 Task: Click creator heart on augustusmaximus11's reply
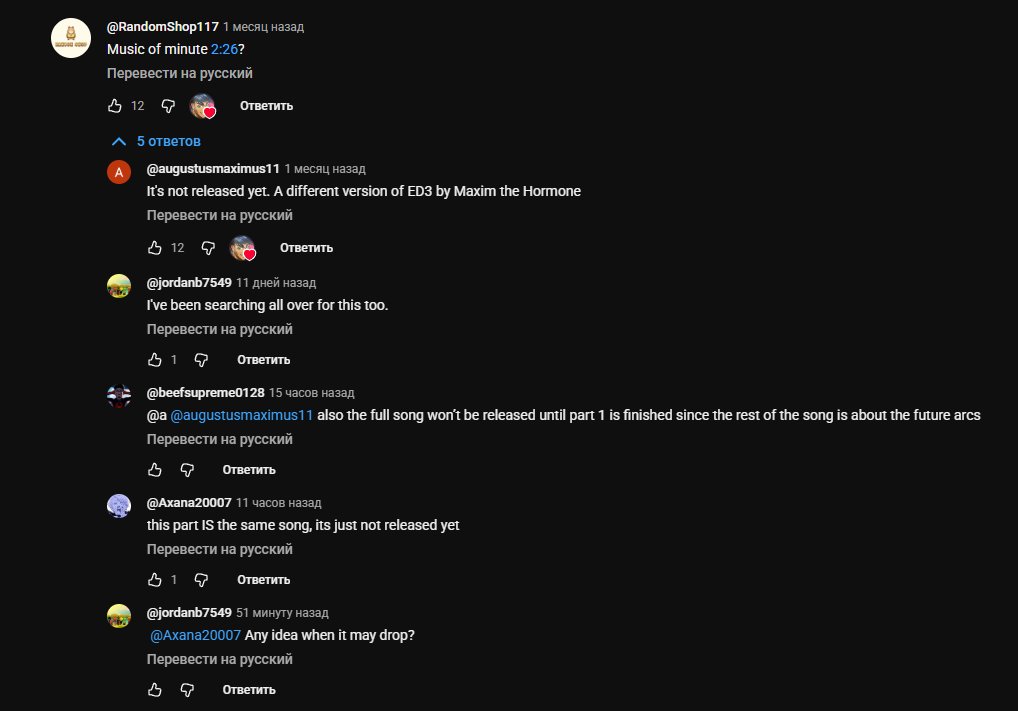coord(243,248)
